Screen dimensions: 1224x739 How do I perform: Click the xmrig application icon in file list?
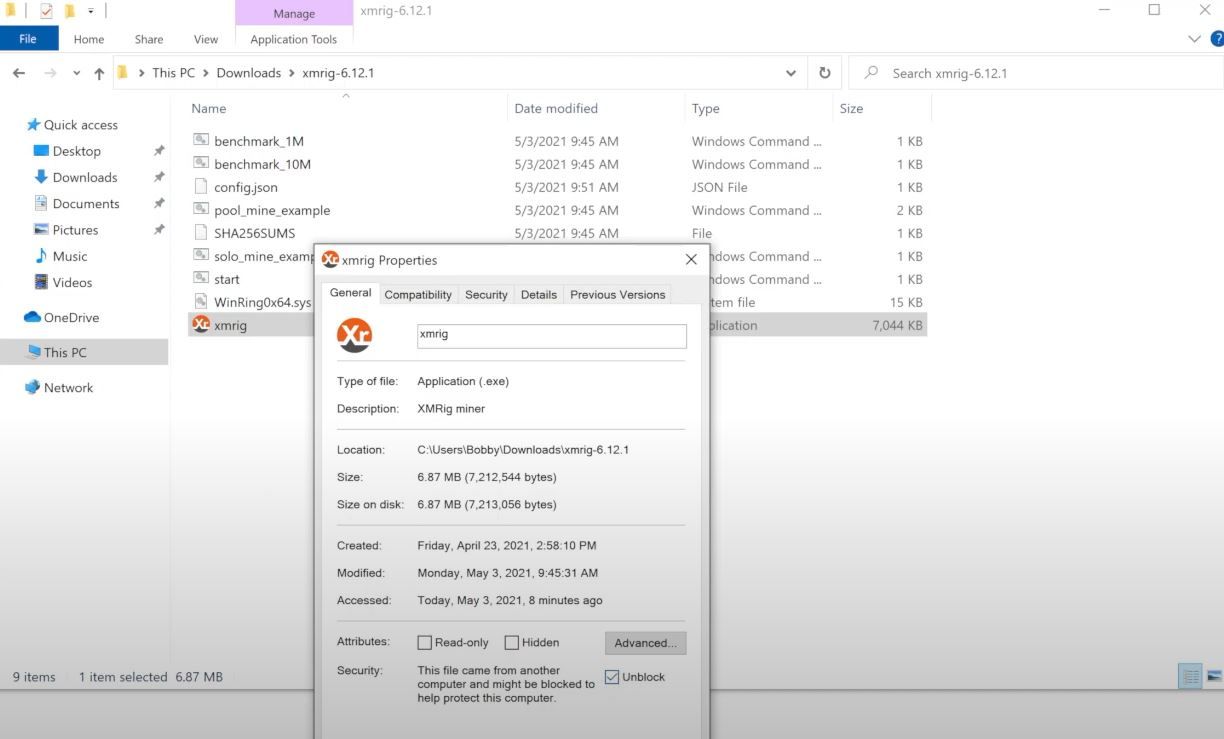coord(201,325)
